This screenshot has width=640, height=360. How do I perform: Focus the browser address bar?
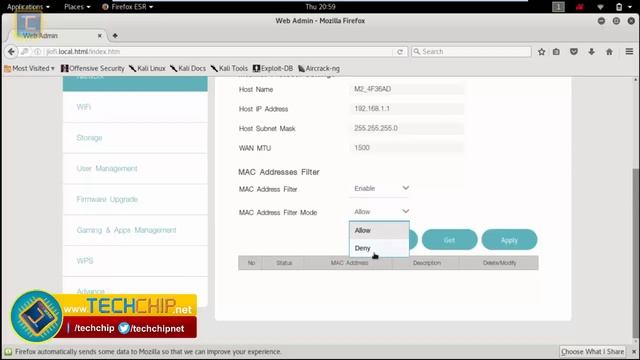pyautogui.click(x=216, y=52)
